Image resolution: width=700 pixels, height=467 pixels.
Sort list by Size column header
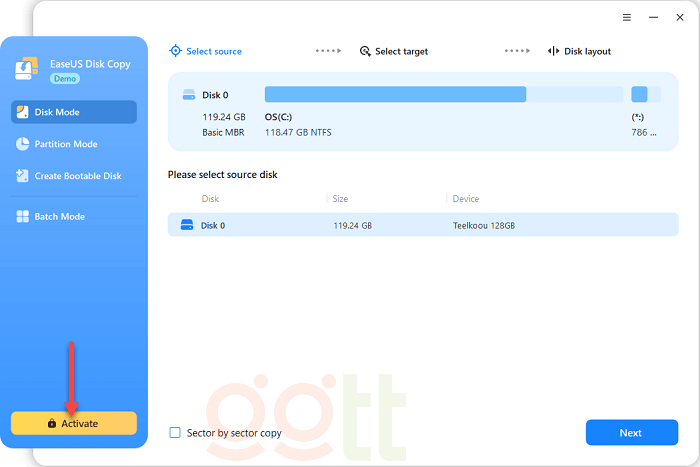pos(340,199)
